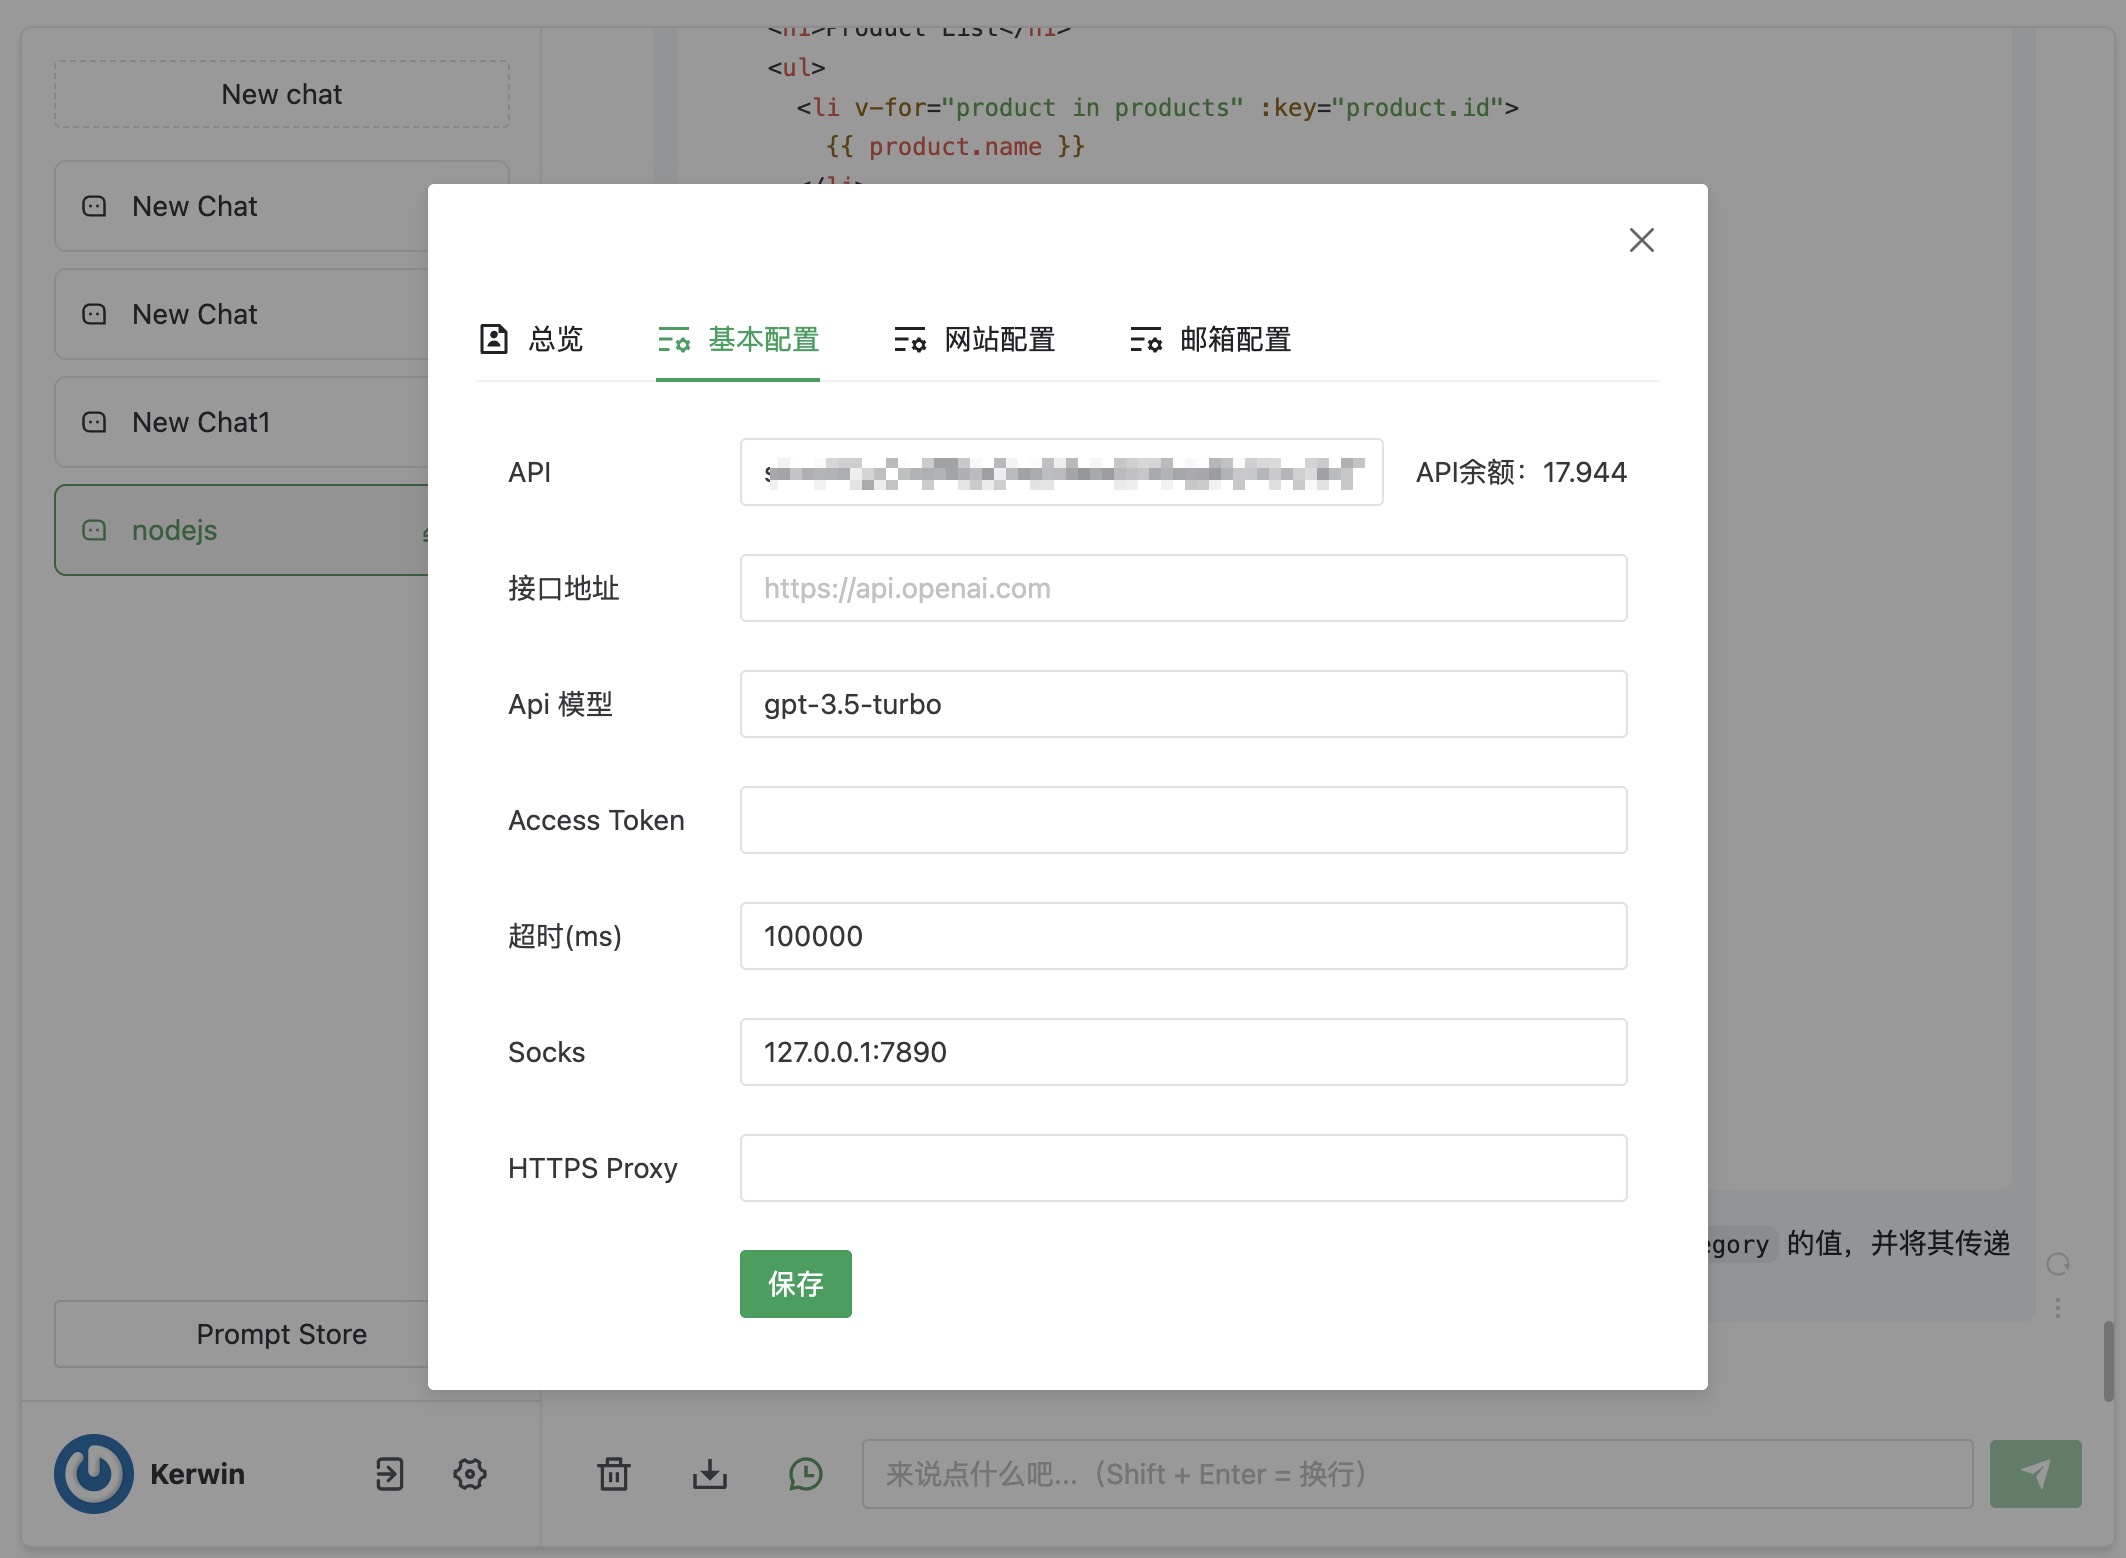Open the 网站配置 tab
This screenshot has height=1558, width=2126.
(975, 340)
